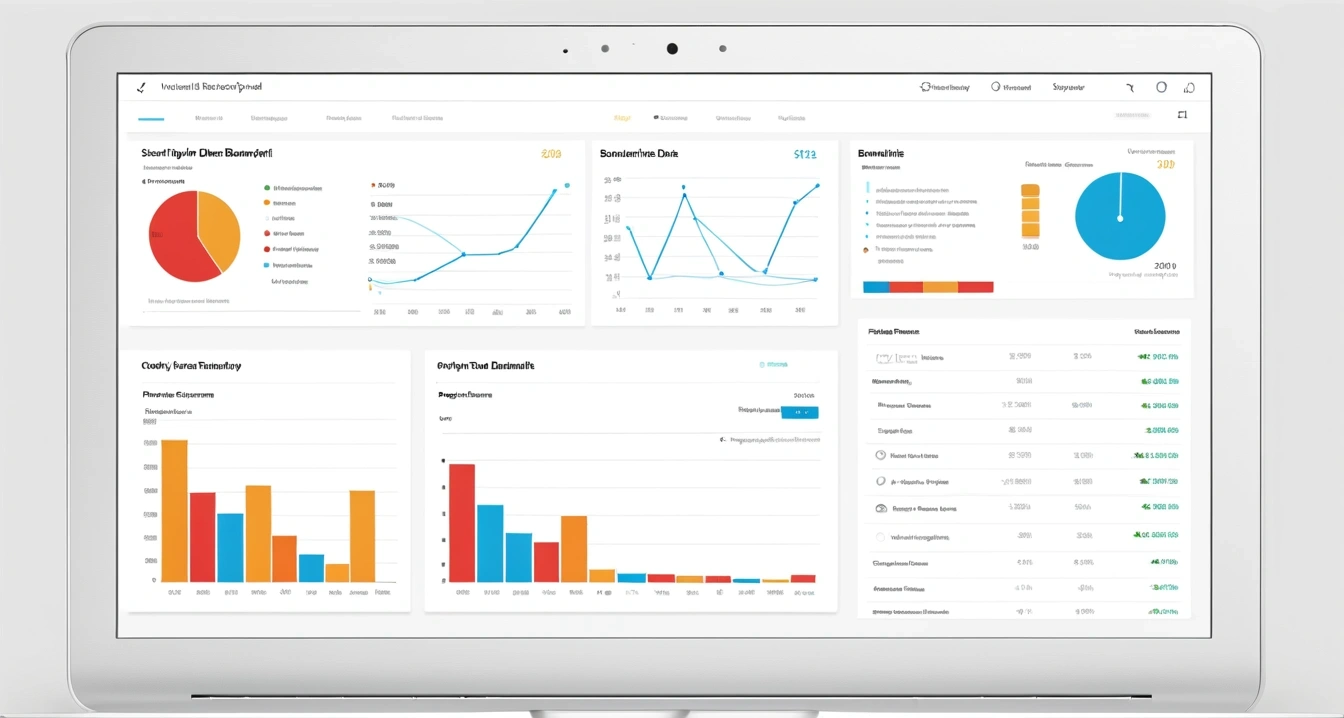Select the faint radio circle in the table's eighth row
The height and width of the screenshot is (718, 1344).
point(880,536)
